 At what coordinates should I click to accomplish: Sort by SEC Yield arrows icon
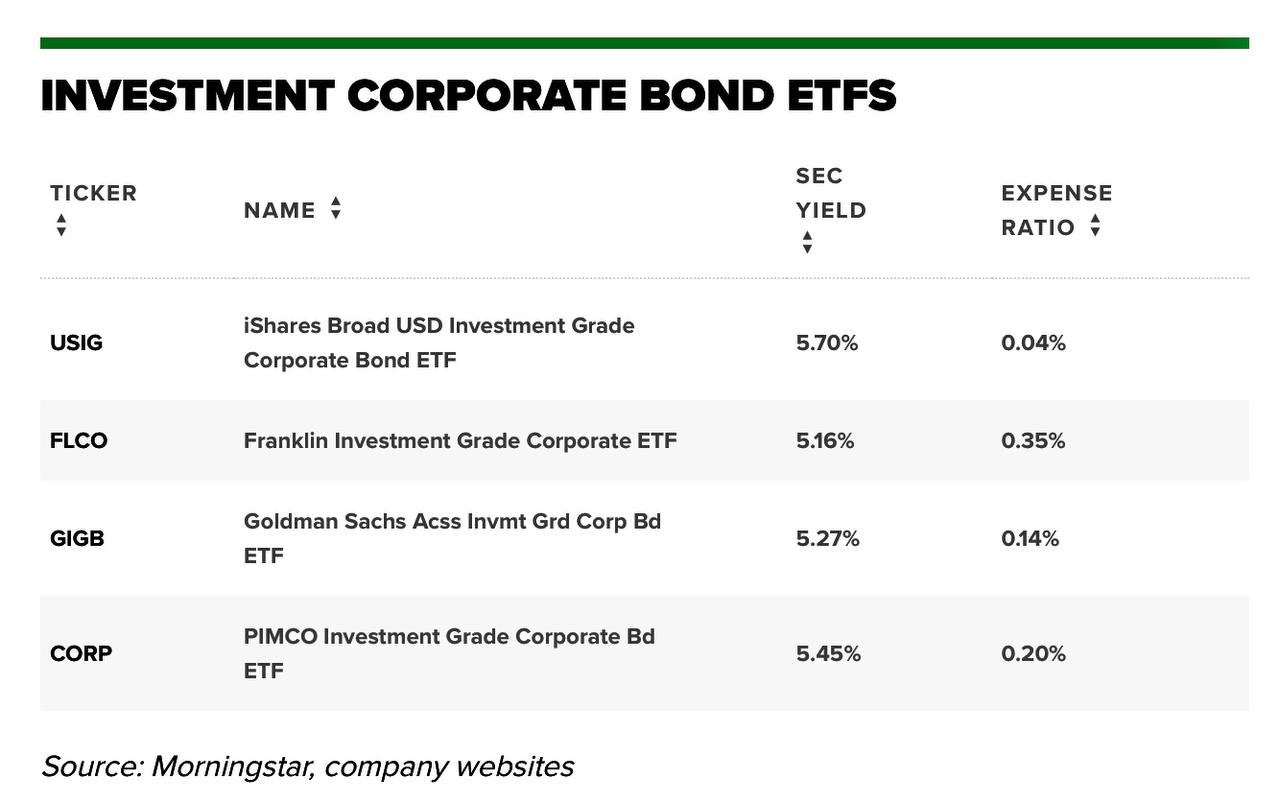coord(807,243)
